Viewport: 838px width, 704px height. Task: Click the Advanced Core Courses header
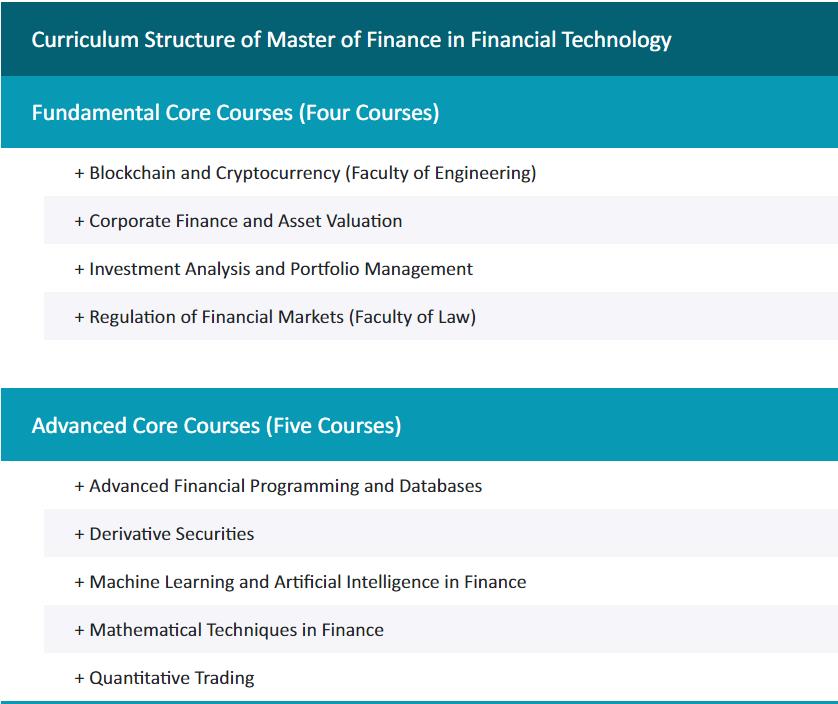pos(216,425)
